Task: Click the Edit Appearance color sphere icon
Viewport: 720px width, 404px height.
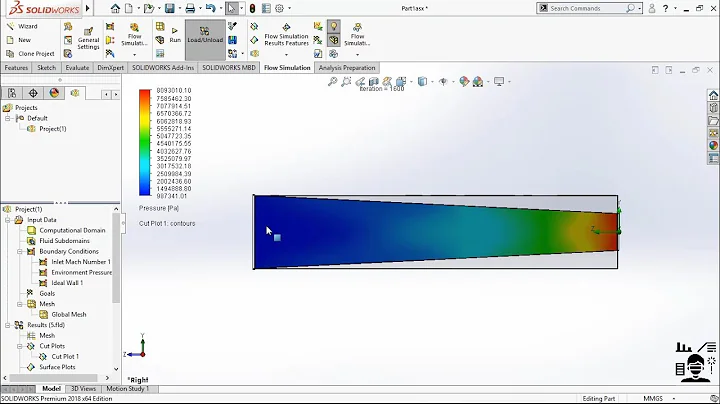Action: (464, 82)
